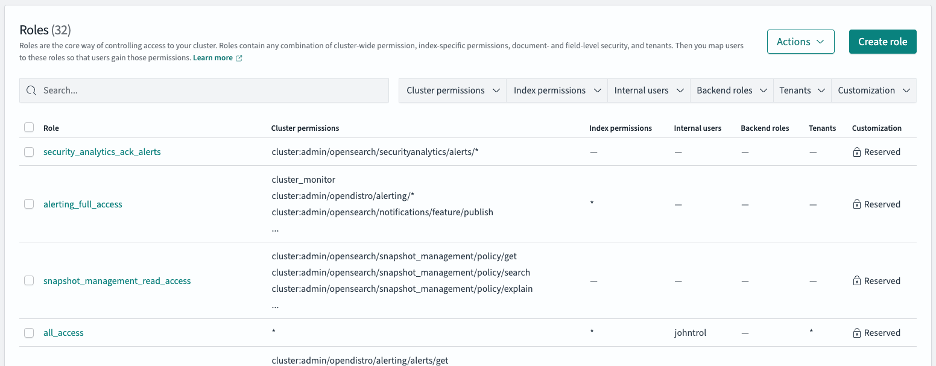This screenshot has width=936, height=366.
Task: Click the Role column header
Action: 51,128
